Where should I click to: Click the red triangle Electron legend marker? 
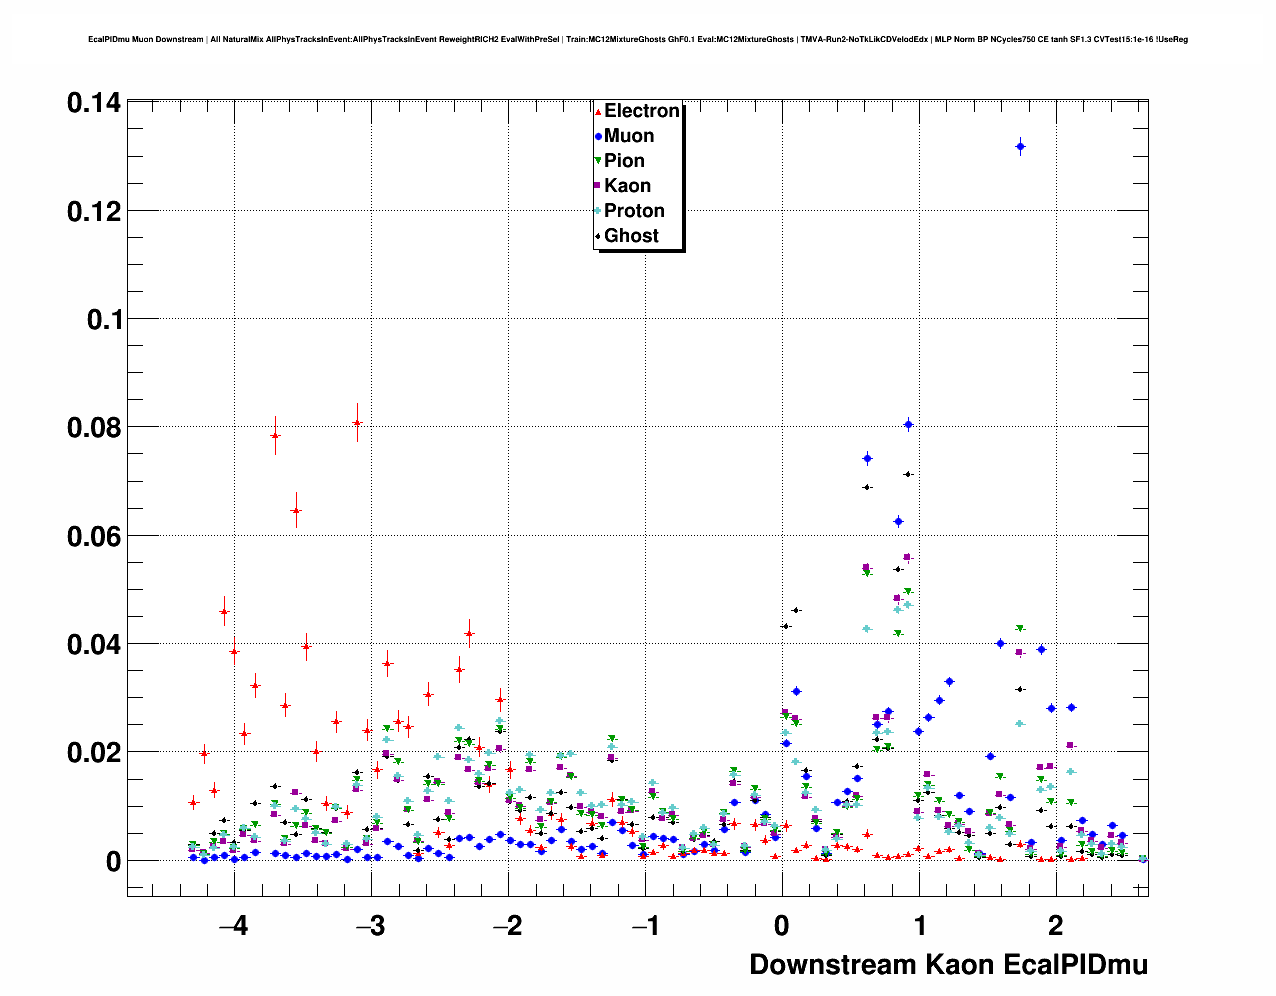tap(598, 112)
